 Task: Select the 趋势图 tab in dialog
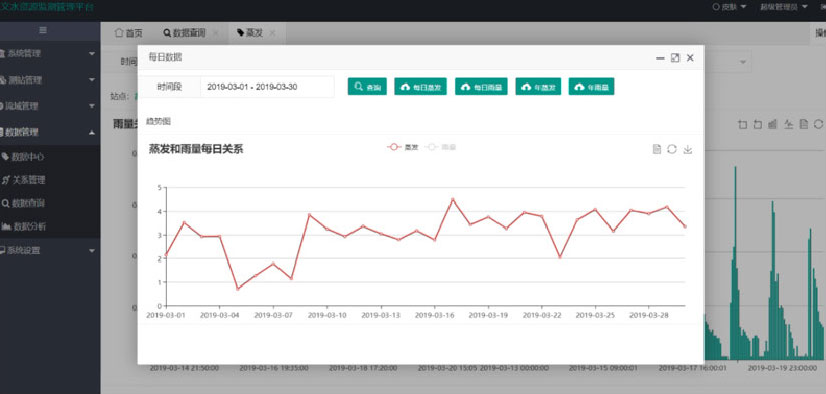[158, 121]
